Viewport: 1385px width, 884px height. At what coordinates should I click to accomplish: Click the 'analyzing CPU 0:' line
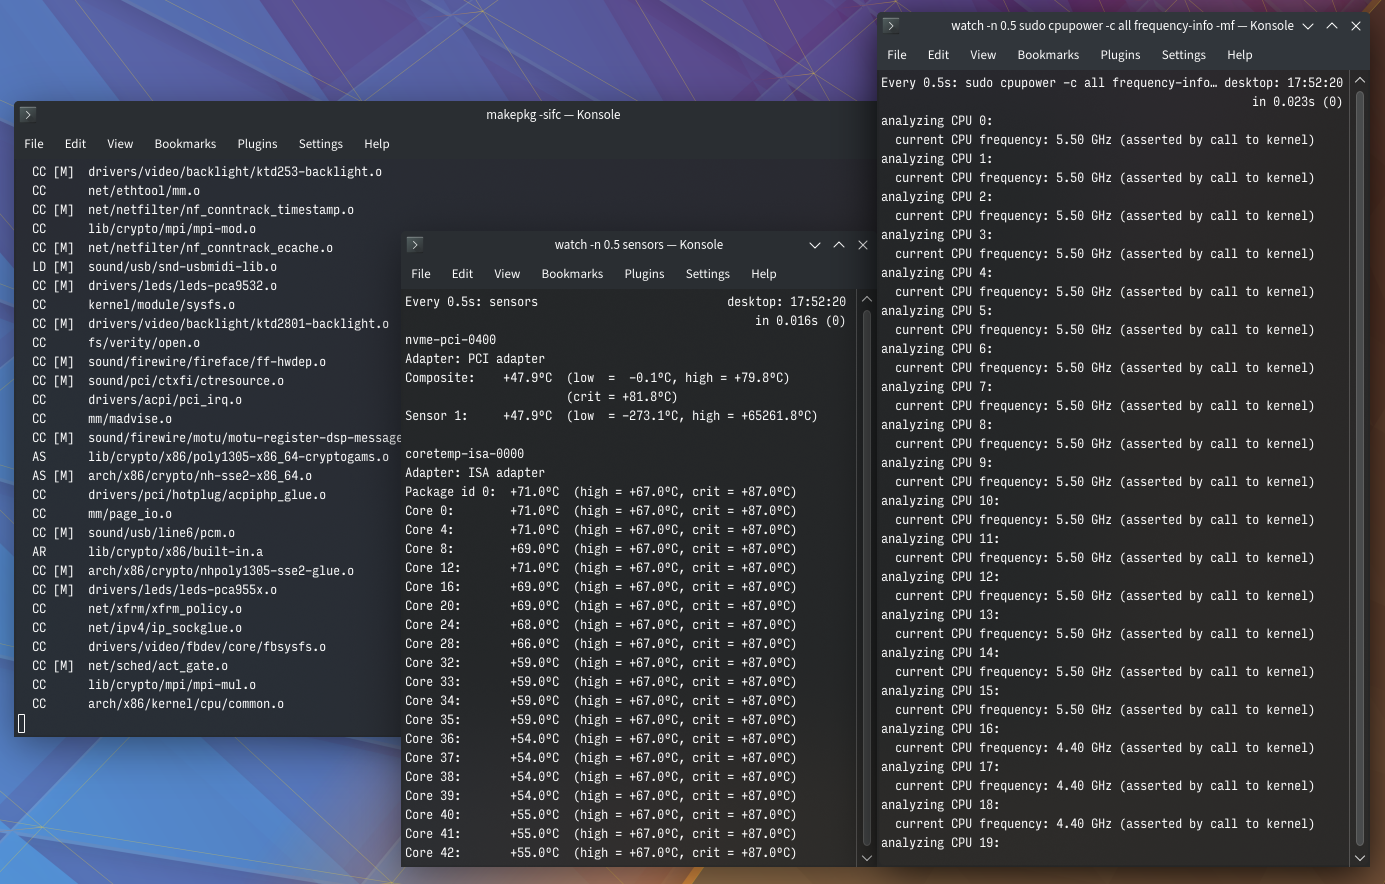(937, 121)
